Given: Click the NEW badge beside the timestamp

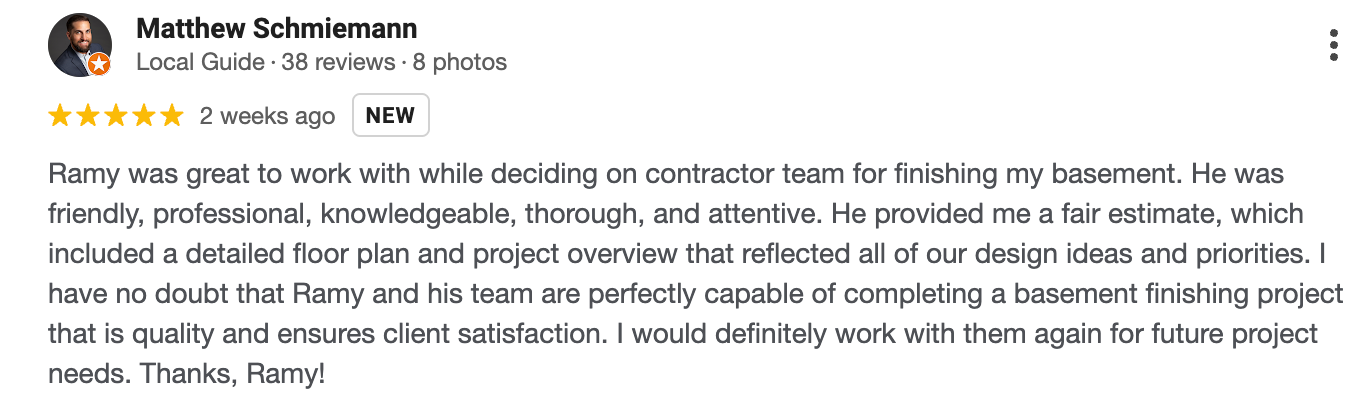Looking at the screenshot, I should point(390,115).
